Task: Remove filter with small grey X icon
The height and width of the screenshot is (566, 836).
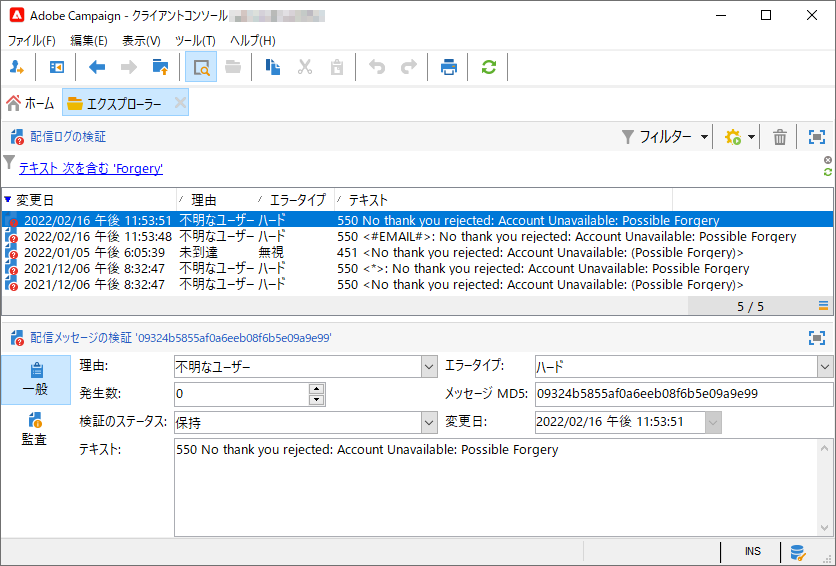Action: [827, 160]
